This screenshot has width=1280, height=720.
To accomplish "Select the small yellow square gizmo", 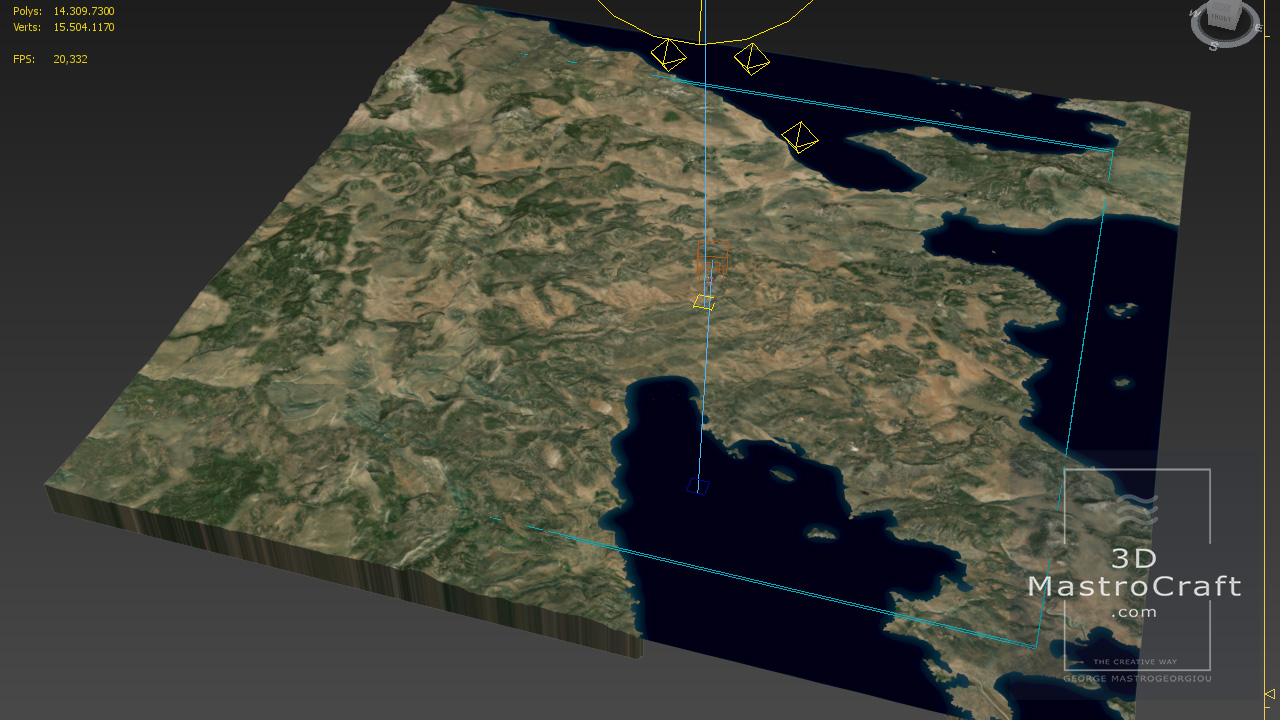I will pyautogui.click(x=704, y=301).
